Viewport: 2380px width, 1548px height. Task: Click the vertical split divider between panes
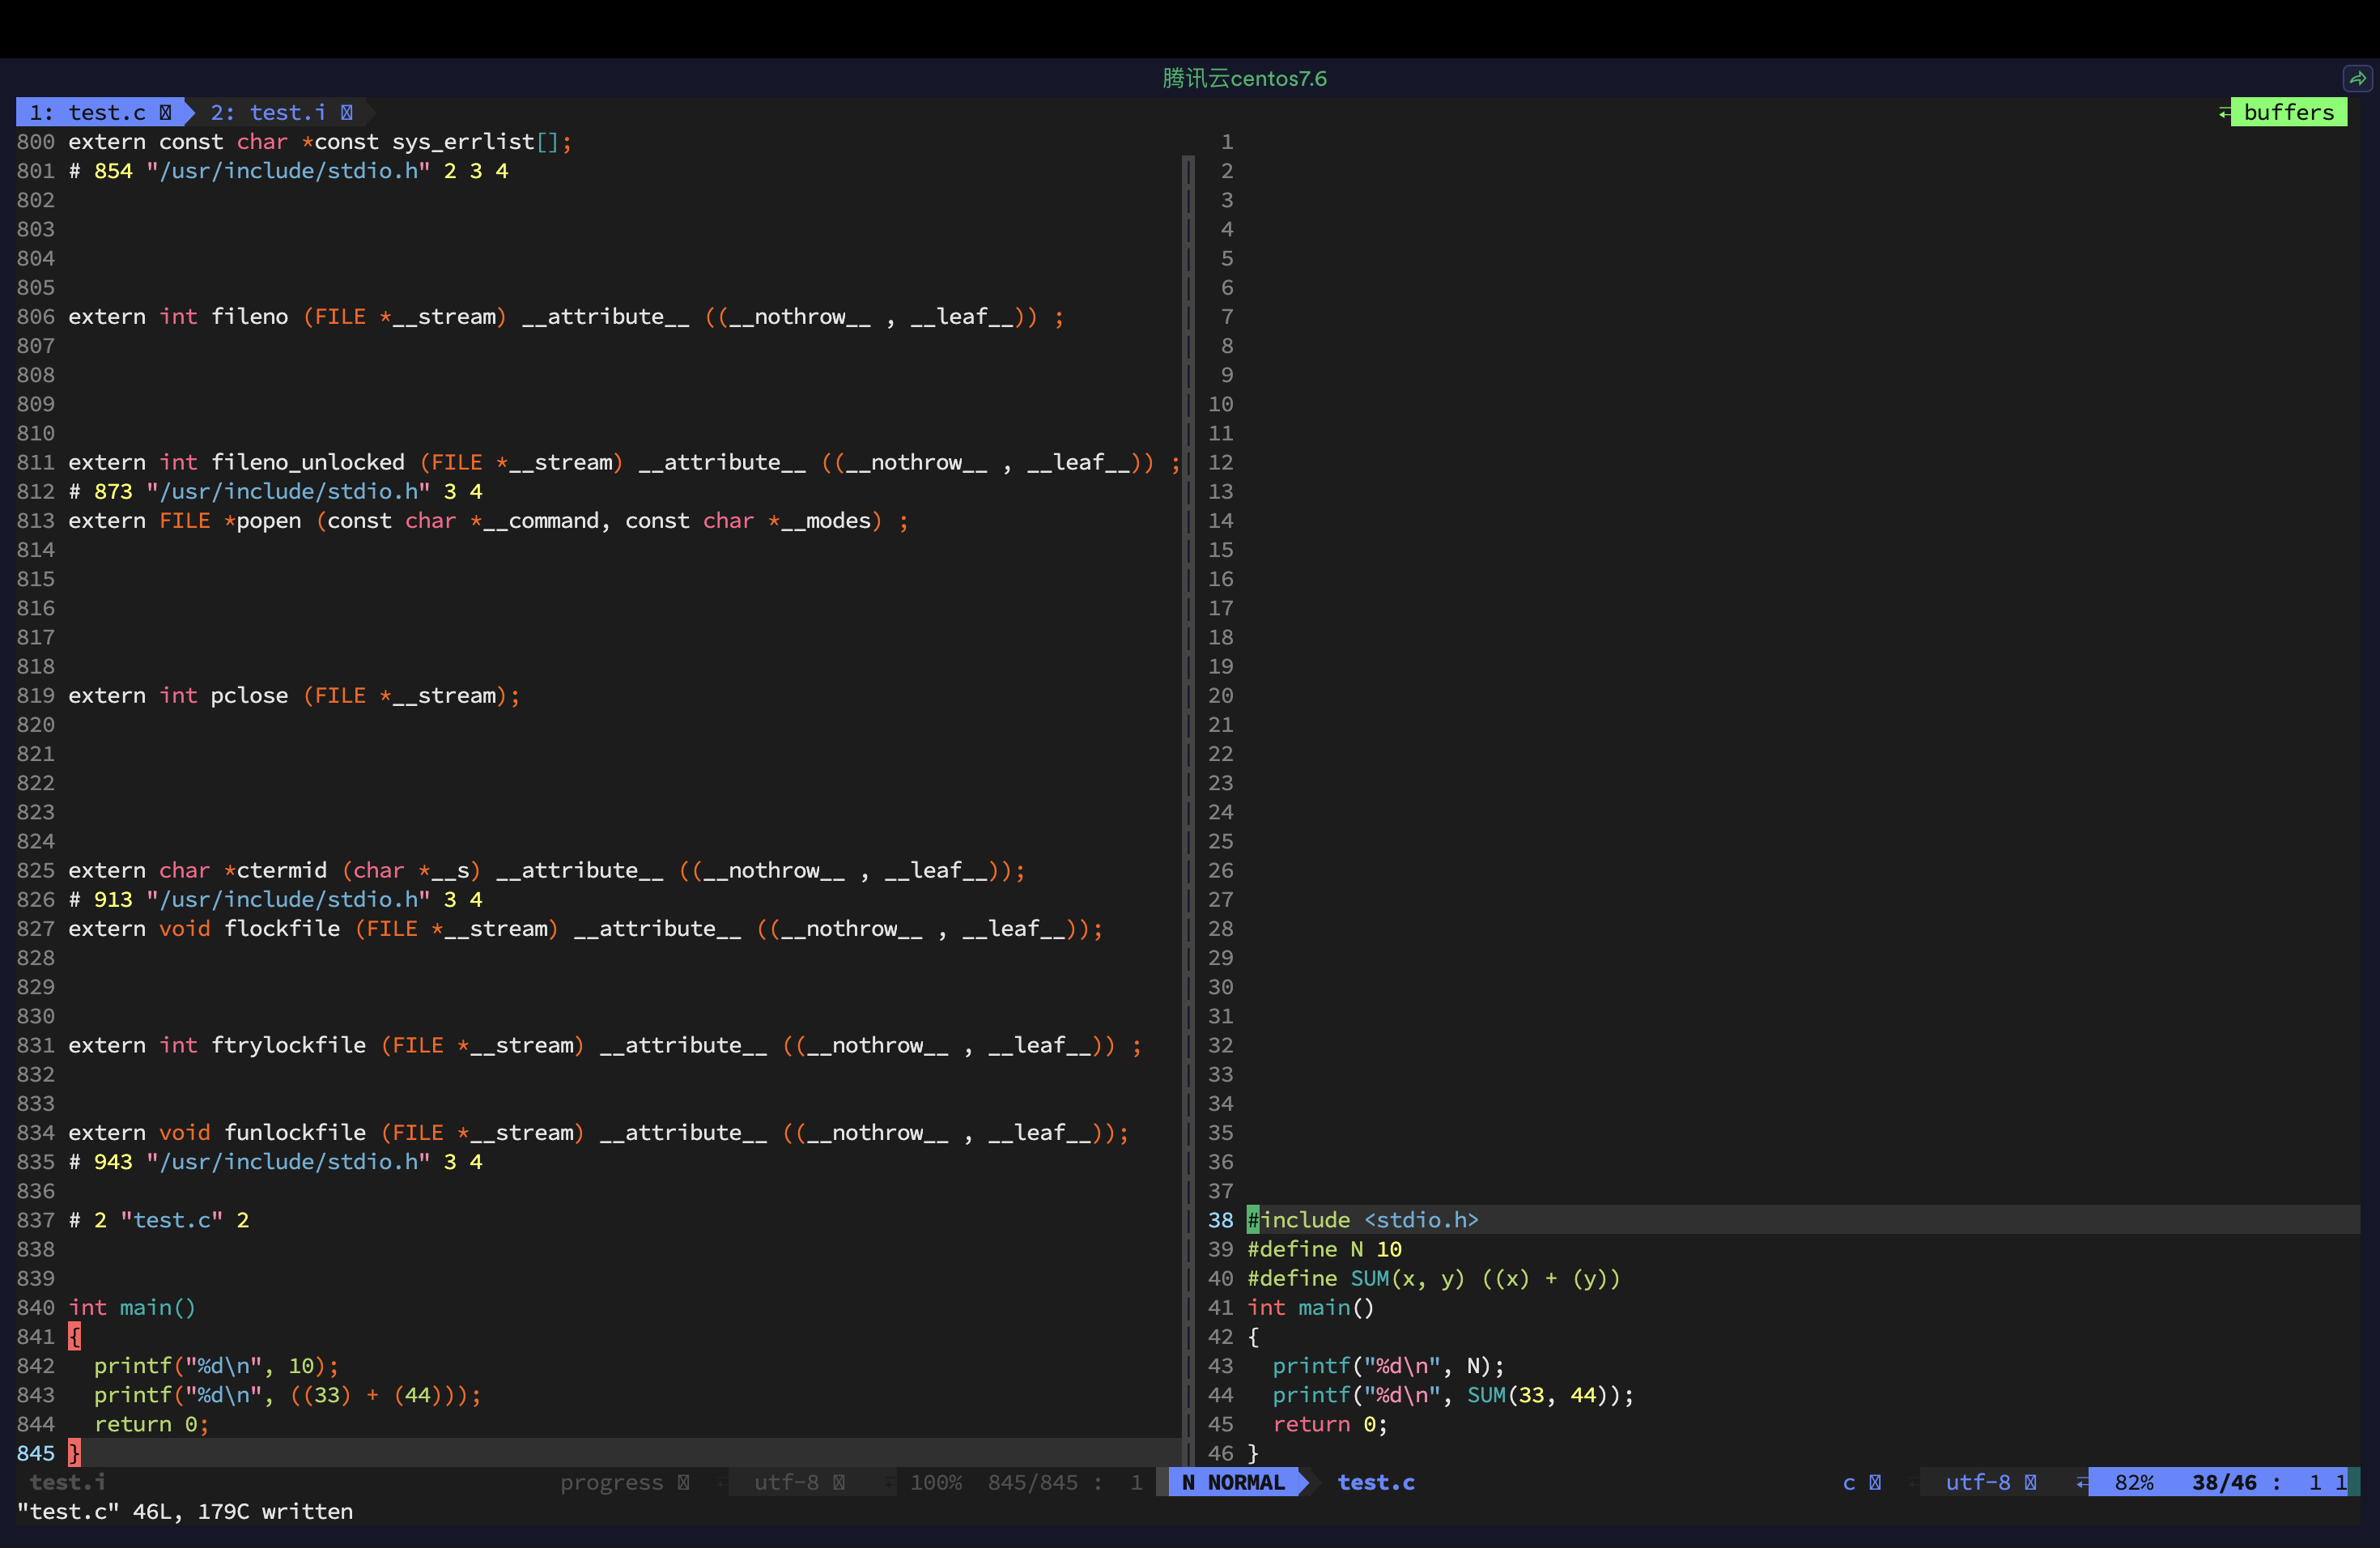(1188, 810)
